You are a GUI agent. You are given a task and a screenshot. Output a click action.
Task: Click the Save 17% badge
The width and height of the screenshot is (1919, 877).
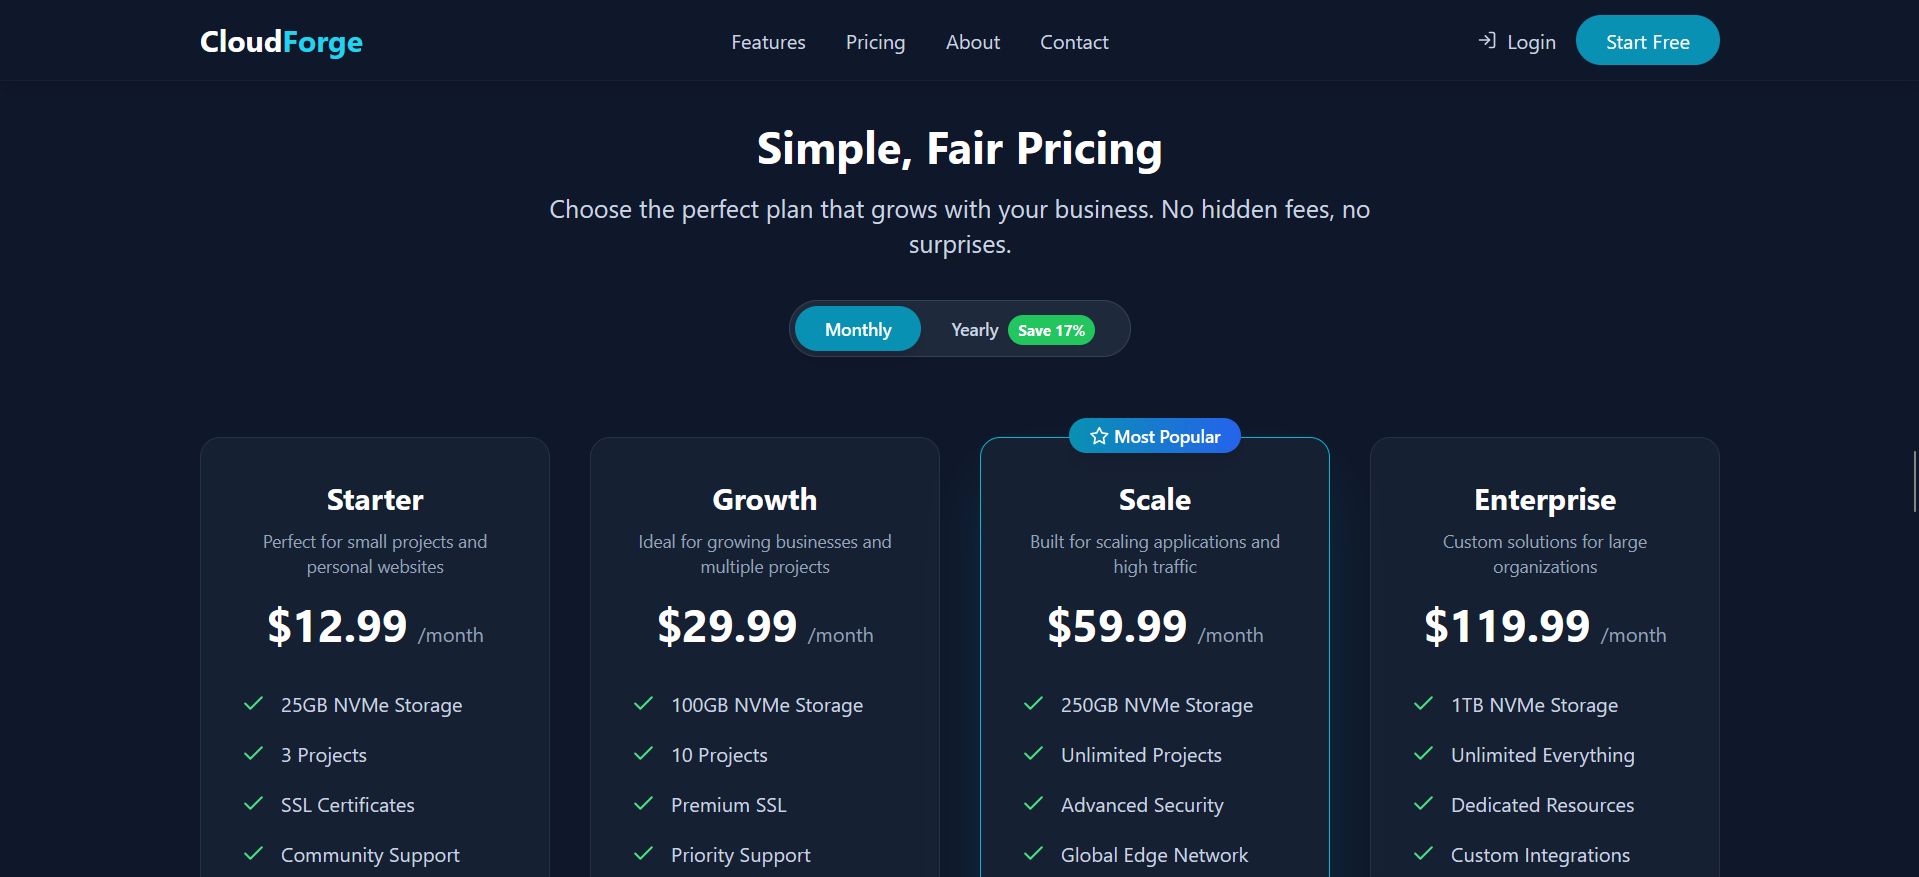coord(1051,330)
